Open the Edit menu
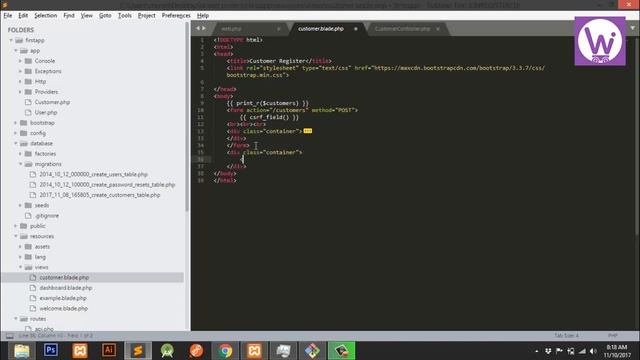This screenshot has height=360, width=640. [x=23, y=16]
